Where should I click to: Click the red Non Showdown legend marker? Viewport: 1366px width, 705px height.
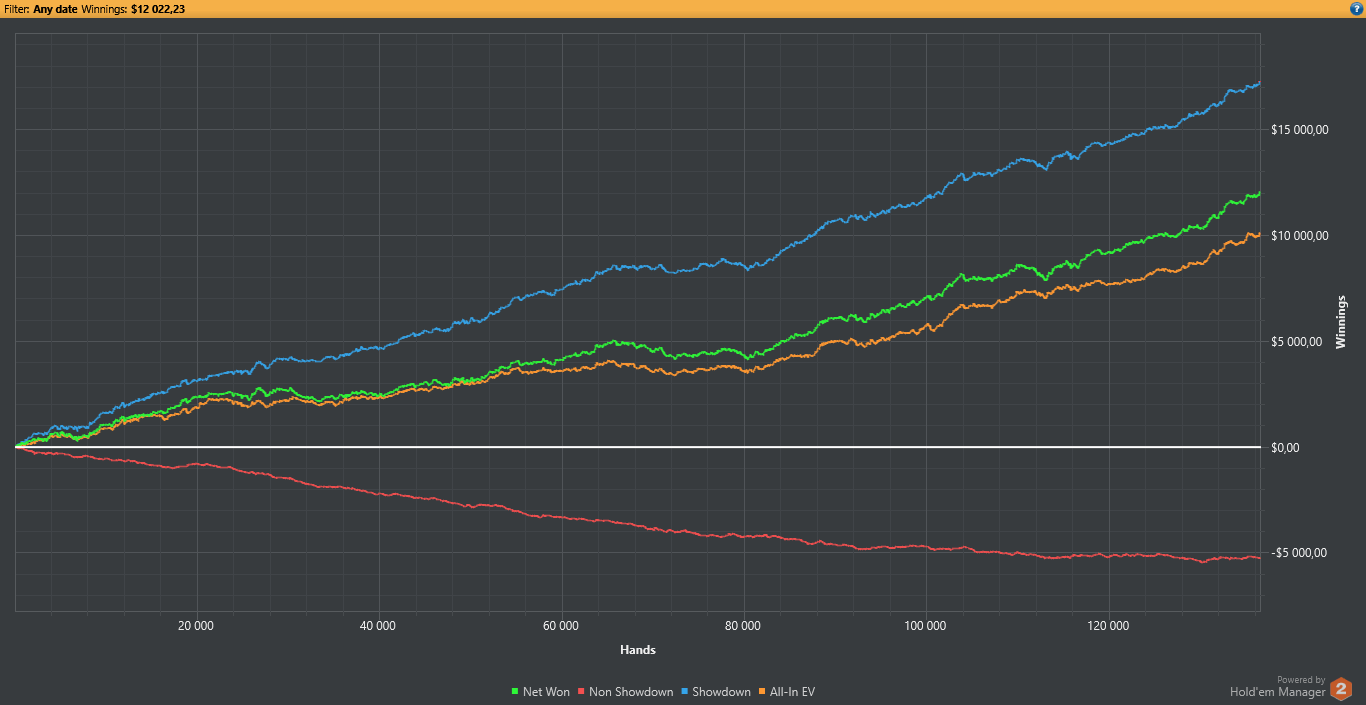pyautogui.click(x=581, y=692)
